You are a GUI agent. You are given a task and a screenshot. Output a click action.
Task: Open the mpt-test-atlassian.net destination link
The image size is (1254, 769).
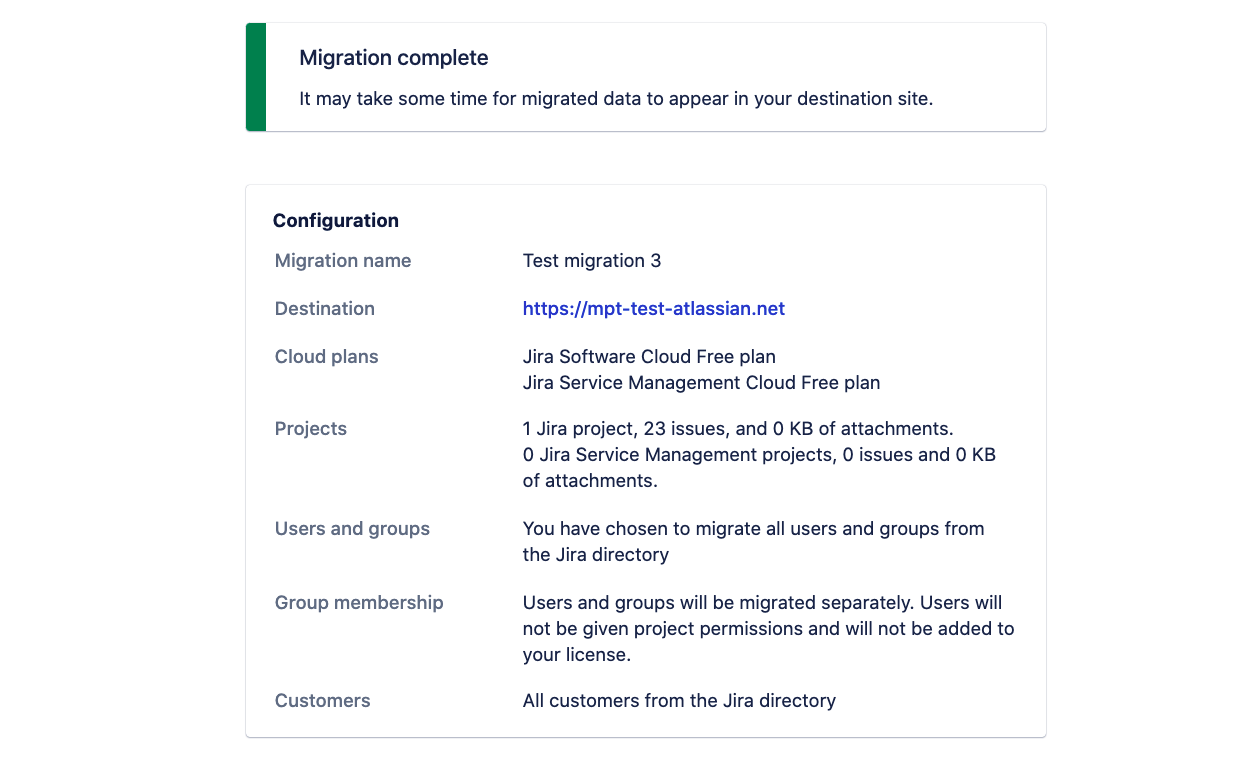pyautogui.click(x=653, y=308)
